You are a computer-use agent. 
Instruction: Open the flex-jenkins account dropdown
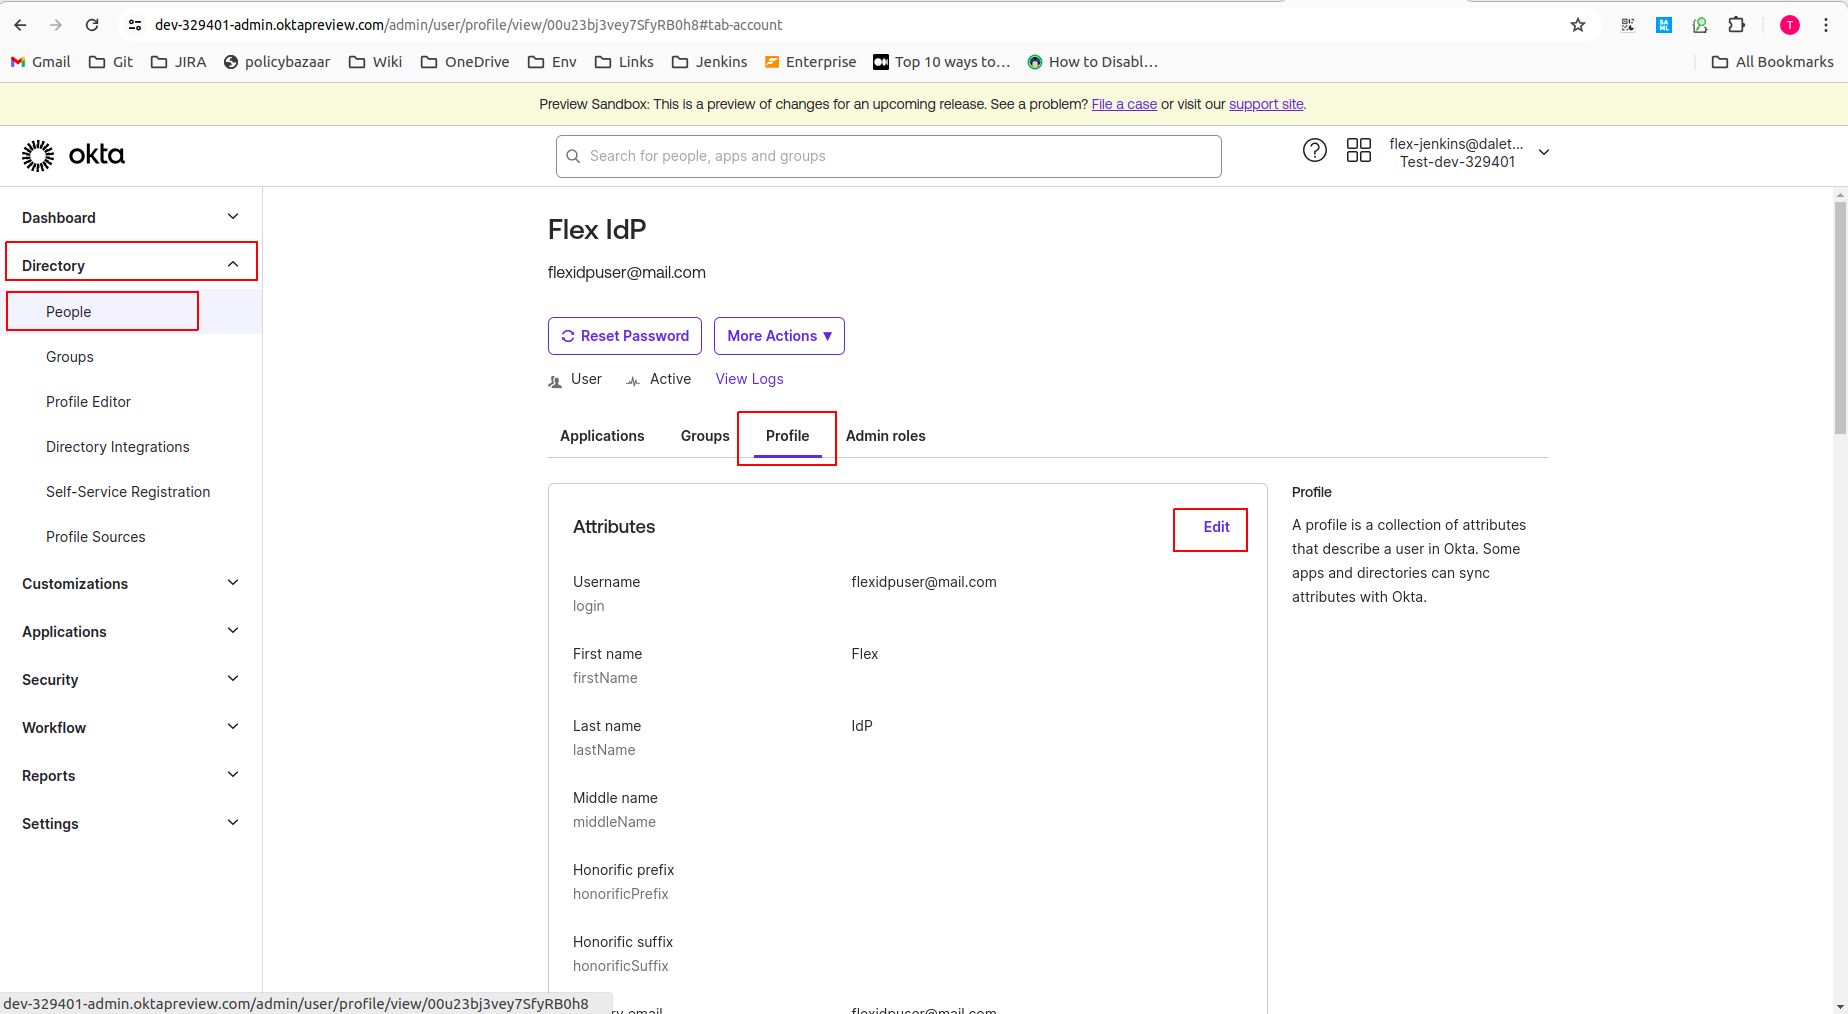(x=1469, y=153)
